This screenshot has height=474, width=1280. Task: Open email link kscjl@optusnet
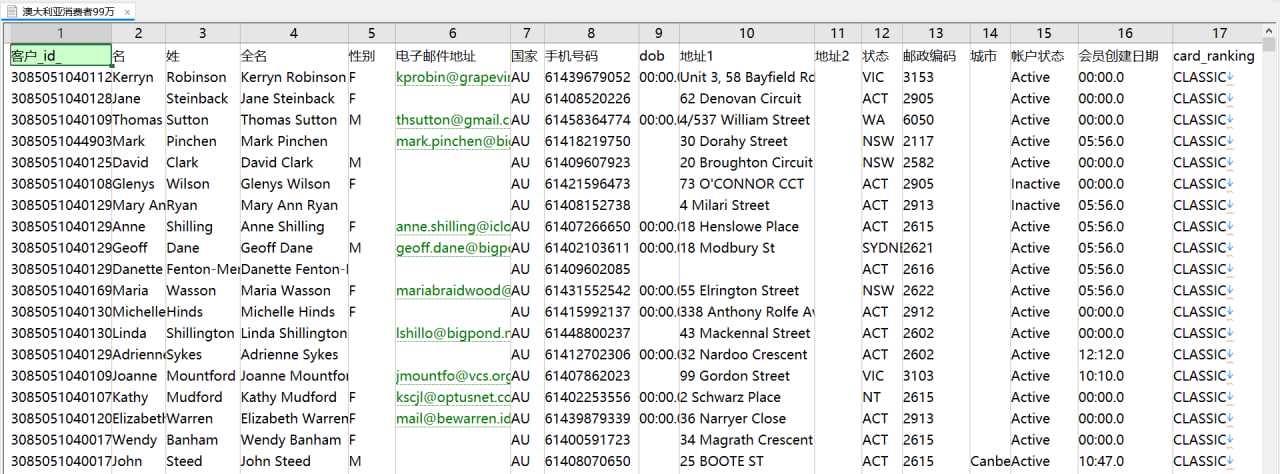(x=453, y=397)
